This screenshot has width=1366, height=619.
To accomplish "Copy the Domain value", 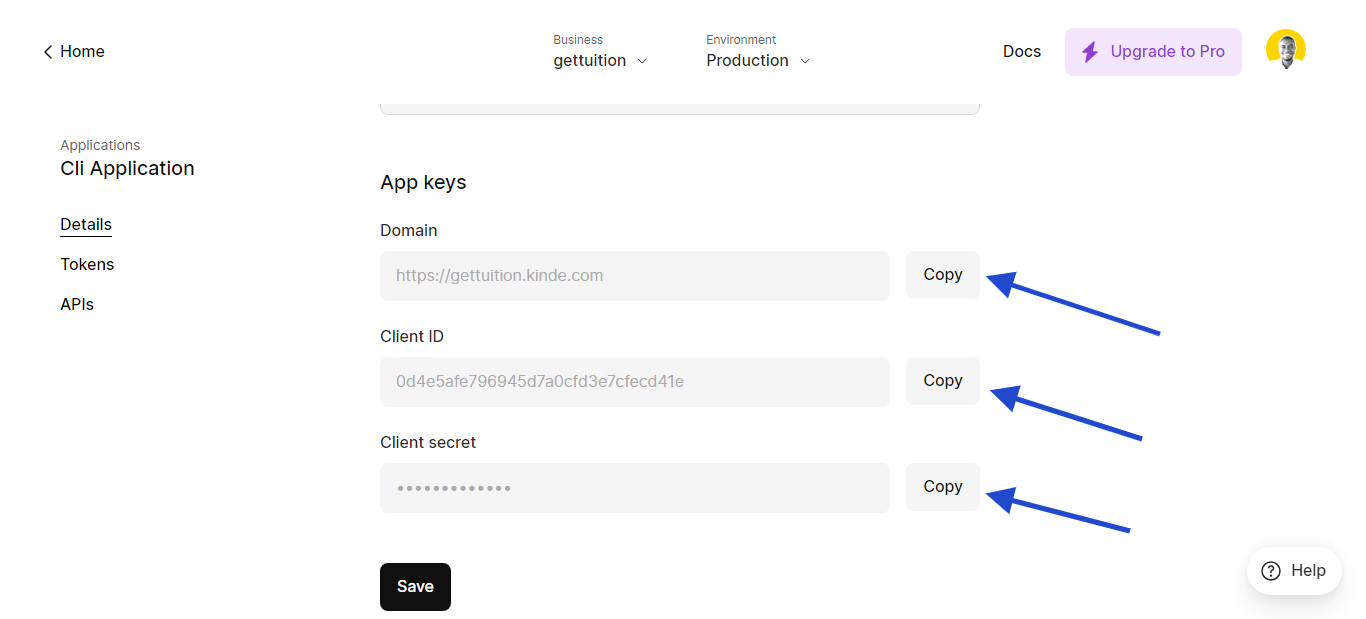I will tap(943, 275).
